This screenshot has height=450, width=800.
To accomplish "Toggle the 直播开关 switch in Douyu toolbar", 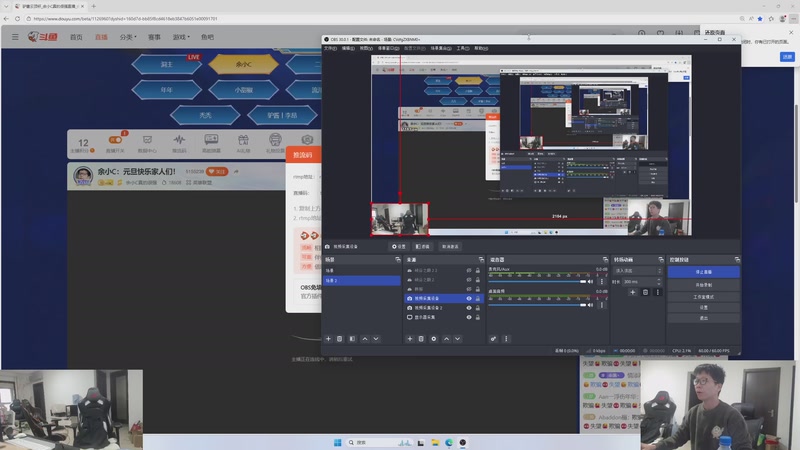I will pos(115,140).
